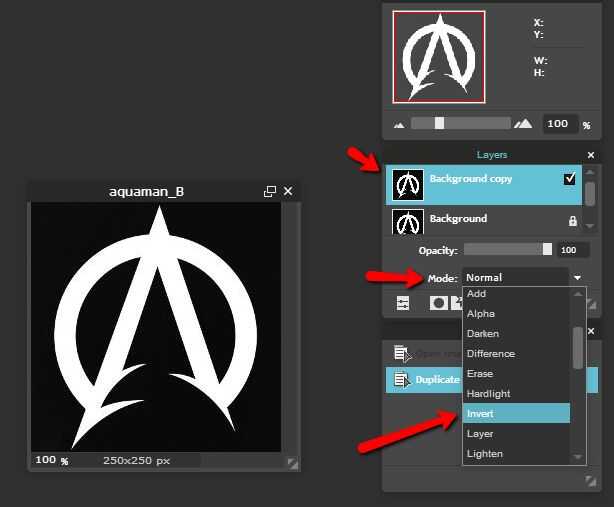Screen dimensions: 614x507
Task: Choose Hardlight blend mode
Action: (516, 393)
